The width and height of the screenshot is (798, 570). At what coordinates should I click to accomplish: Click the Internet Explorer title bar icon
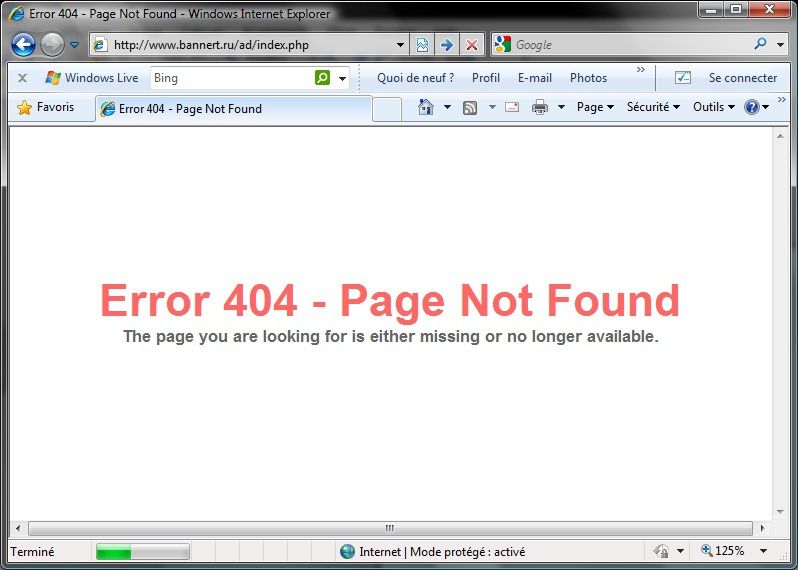(16, 14)
